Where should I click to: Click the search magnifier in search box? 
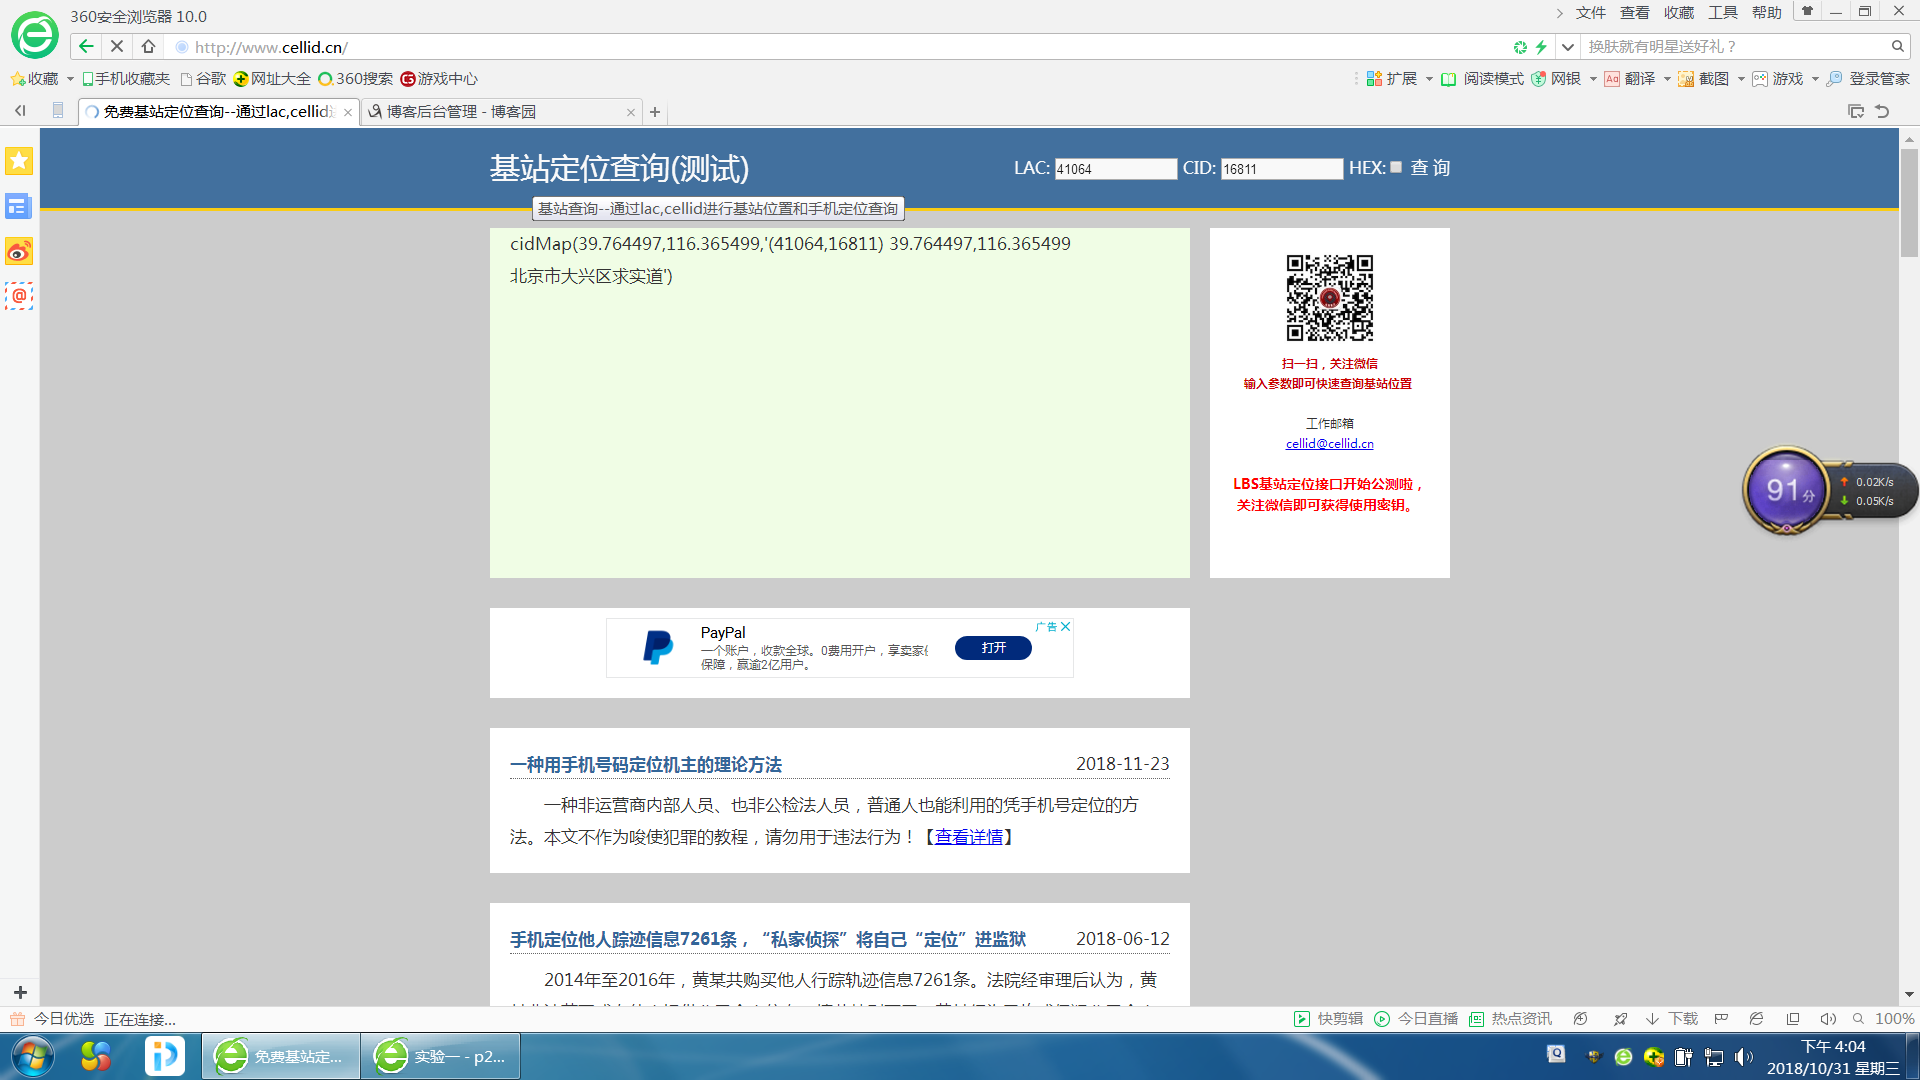(x=1897, y=46)
